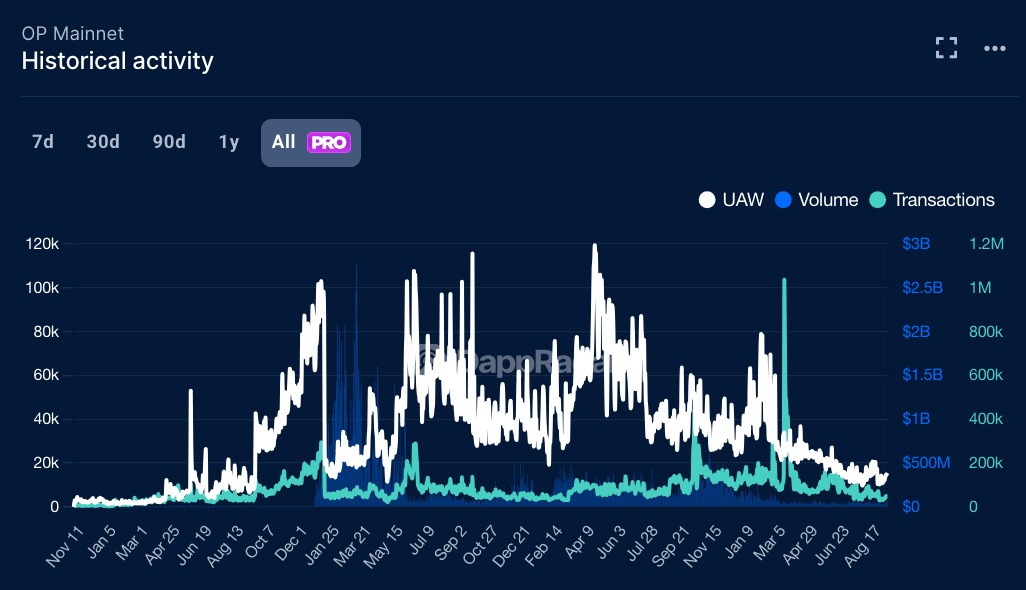
Task: Click the blue Volume legend dot
Action: coord(784,200)
